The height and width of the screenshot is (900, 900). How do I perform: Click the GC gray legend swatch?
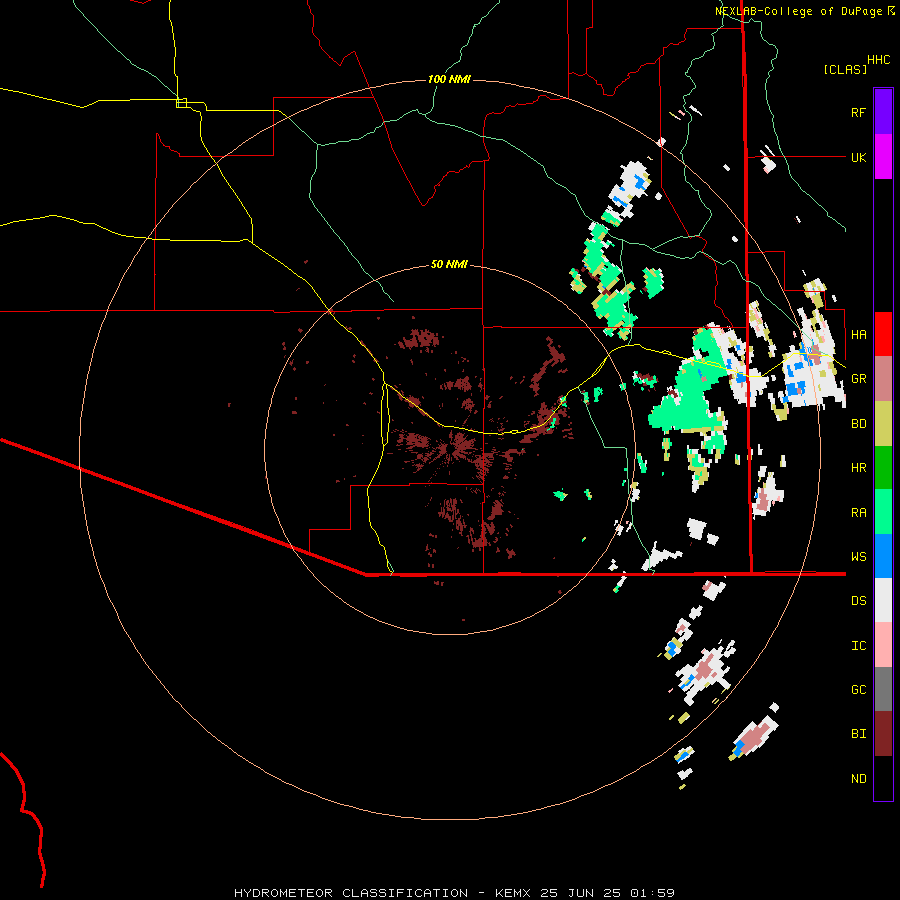point(883,689)
